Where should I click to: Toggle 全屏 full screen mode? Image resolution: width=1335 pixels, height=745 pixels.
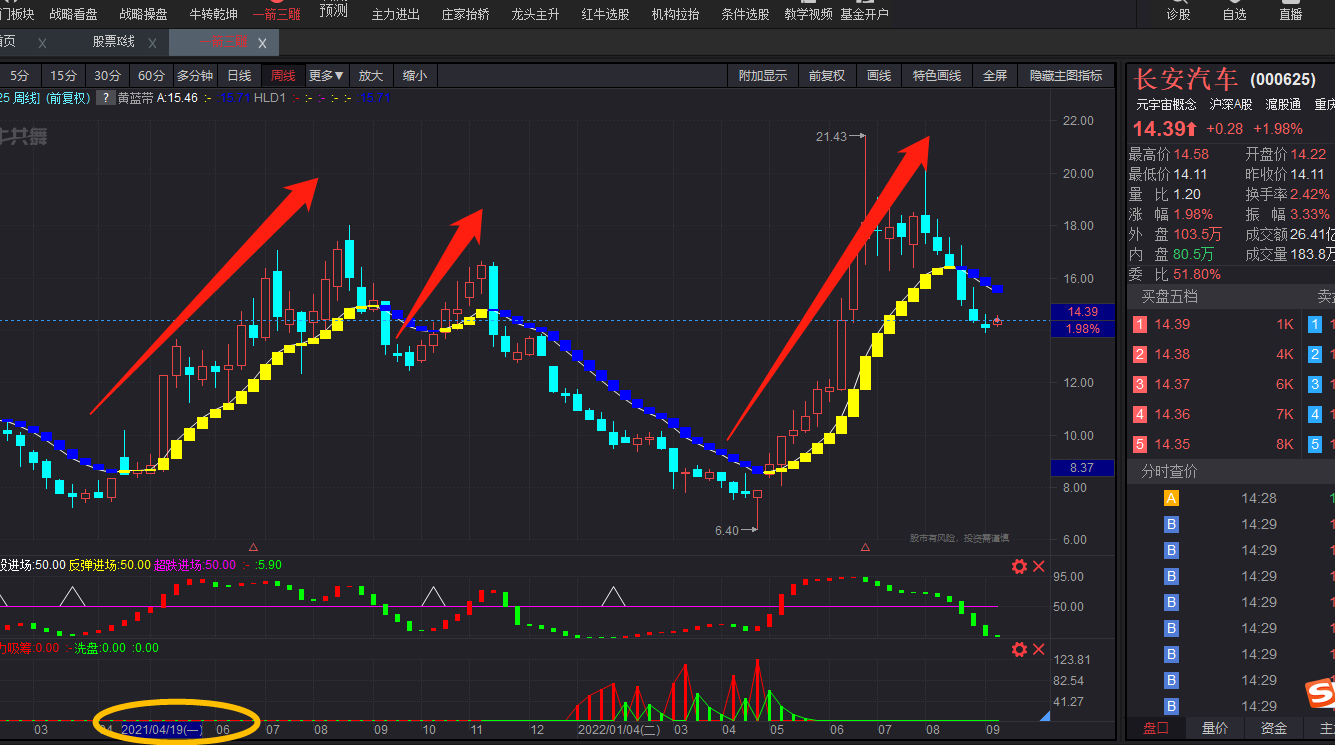994,76
